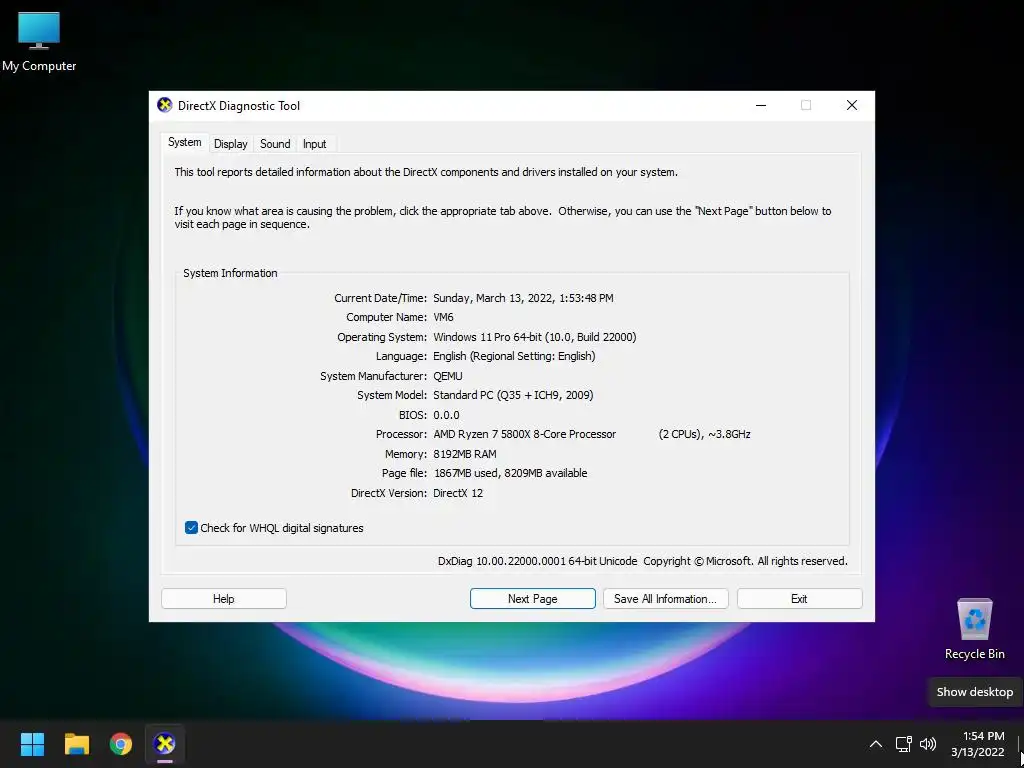This screenshot has width=1024, height=768.
Task: Click the Language value English
Action: [x=514, y=357]
